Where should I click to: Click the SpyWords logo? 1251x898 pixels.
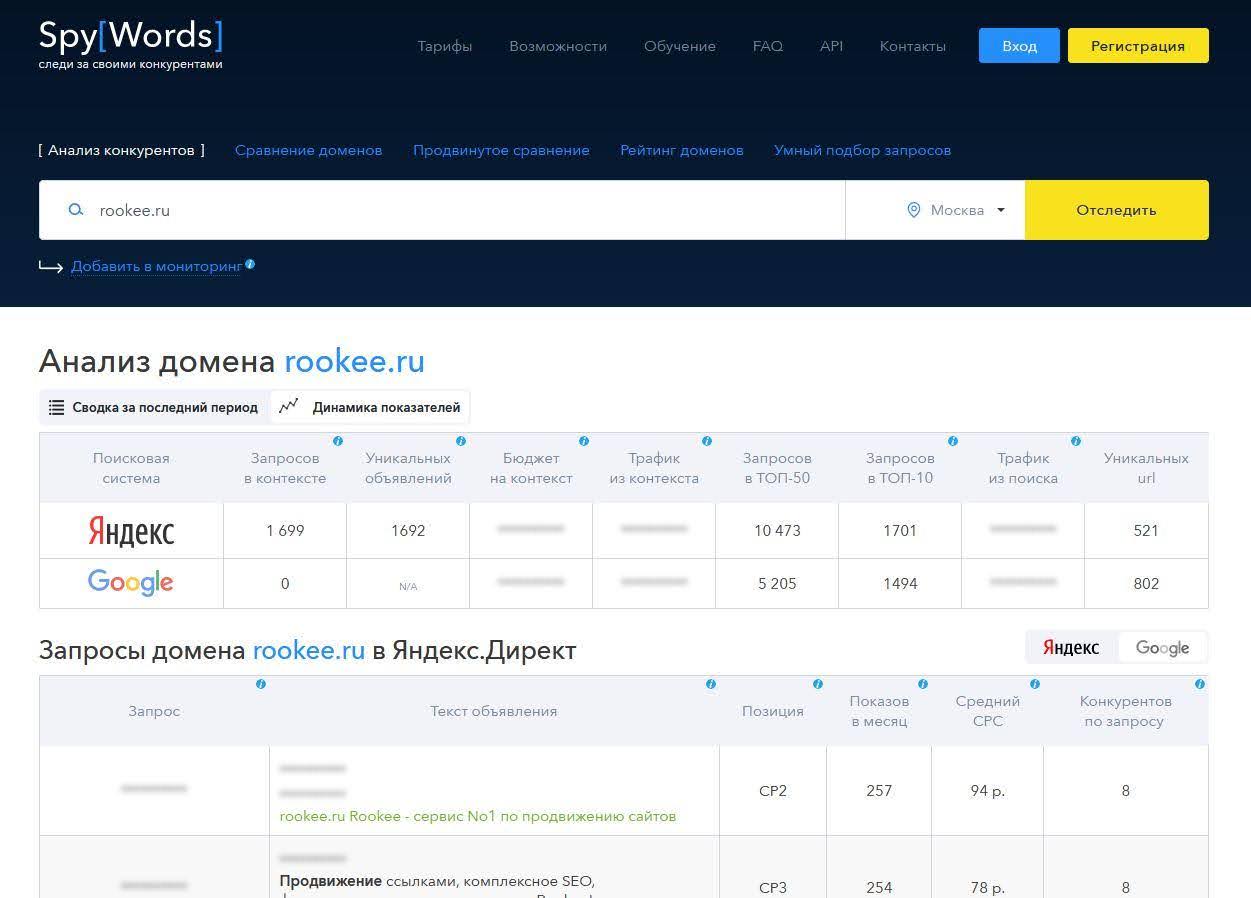coord(130,45)
